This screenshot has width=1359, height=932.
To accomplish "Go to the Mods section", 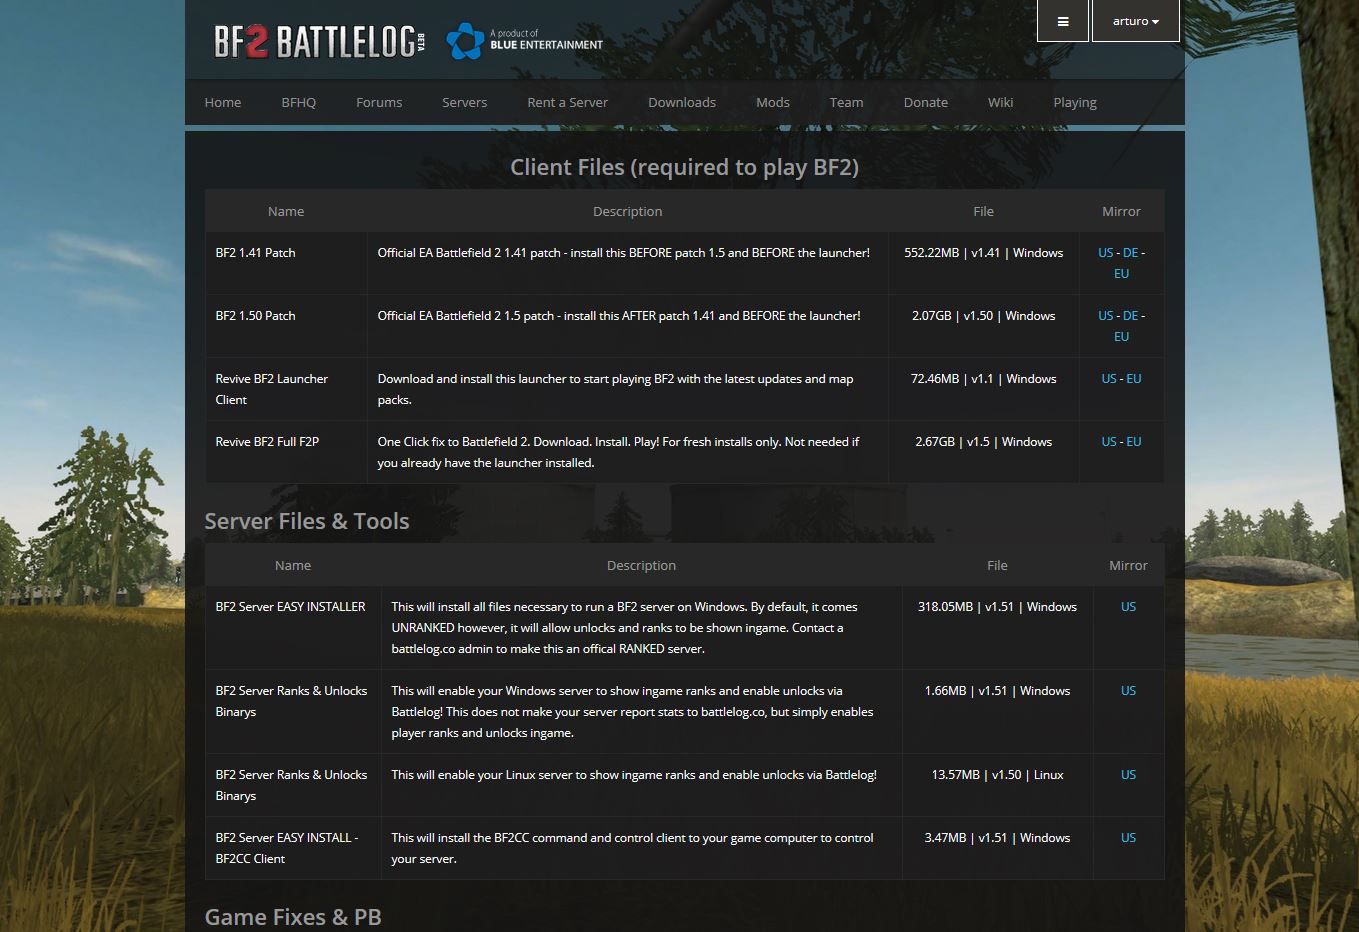I will [x=772, y=102].
